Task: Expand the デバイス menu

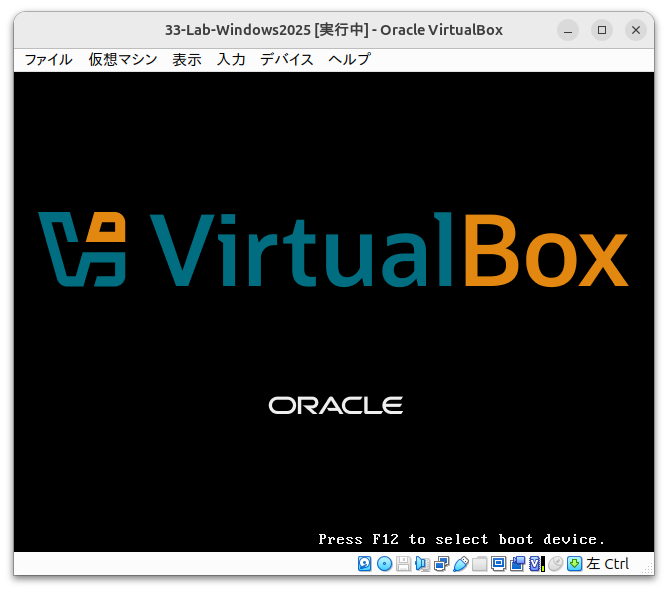Action: click(x=287, y=59)
